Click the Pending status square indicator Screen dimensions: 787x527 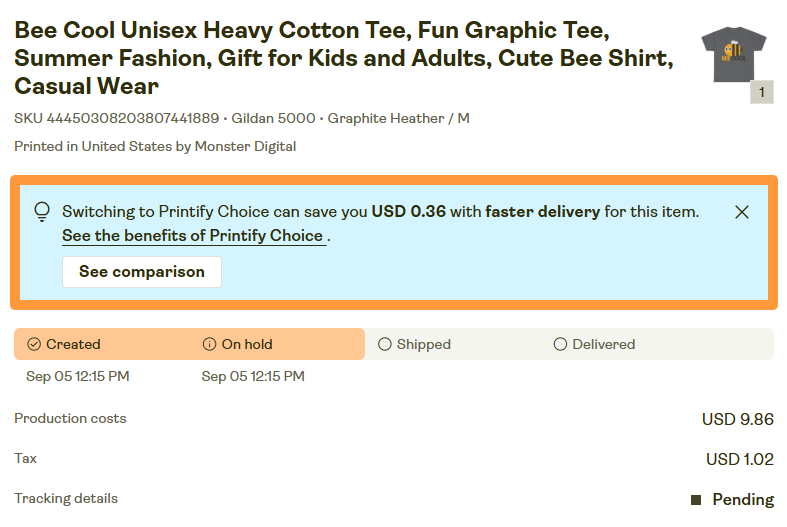696,499
